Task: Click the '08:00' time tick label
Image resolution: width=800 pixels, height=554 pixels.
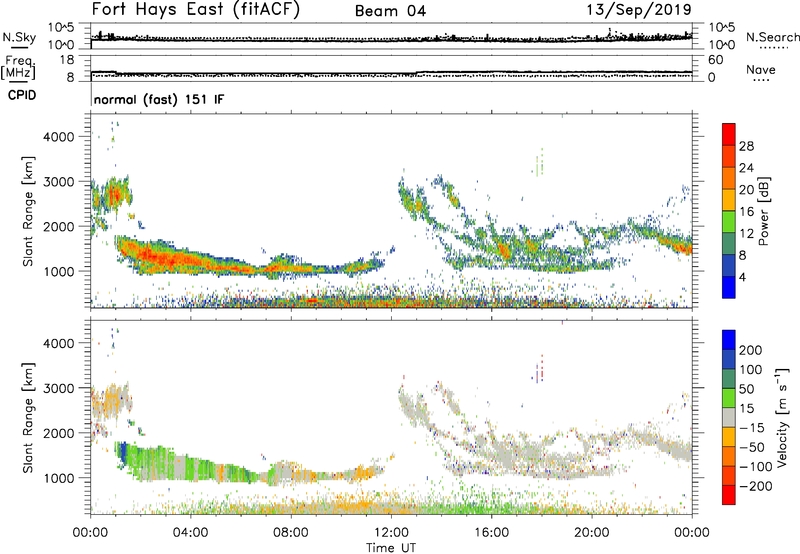Action: [291, 533]
